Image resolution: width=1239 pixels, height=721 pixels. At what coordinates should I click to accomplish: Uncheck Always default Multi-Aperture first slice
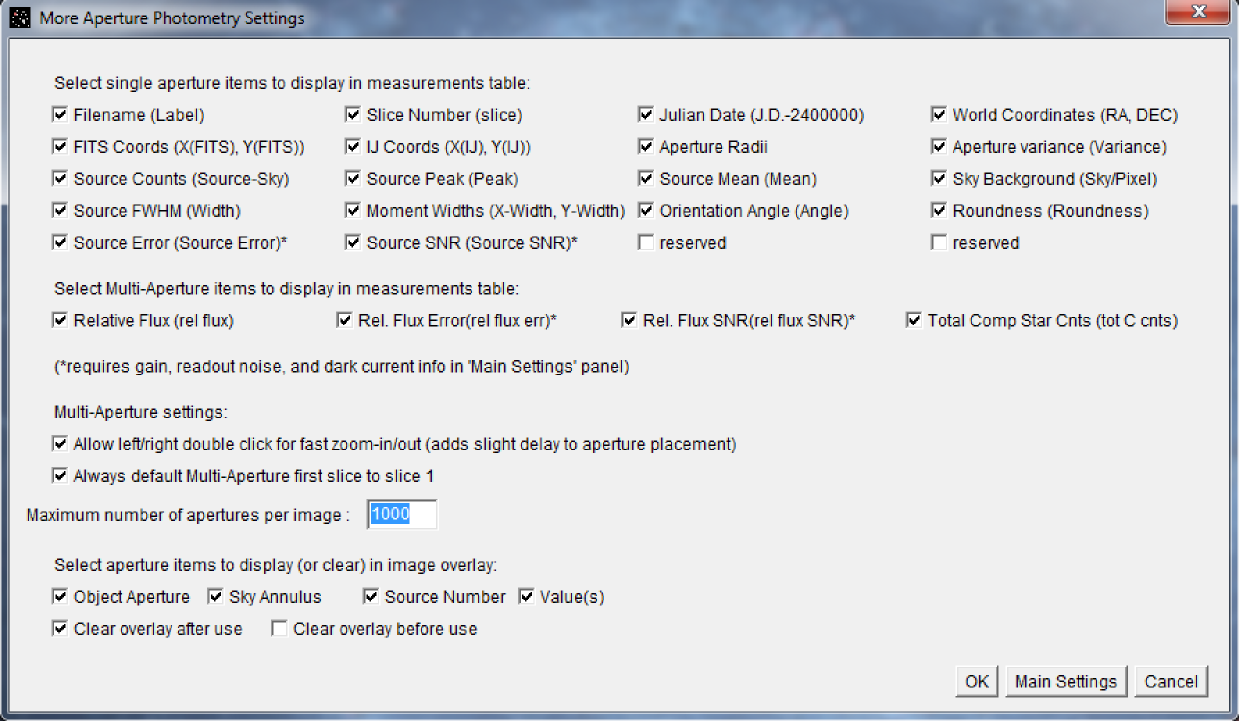point(61,476)
